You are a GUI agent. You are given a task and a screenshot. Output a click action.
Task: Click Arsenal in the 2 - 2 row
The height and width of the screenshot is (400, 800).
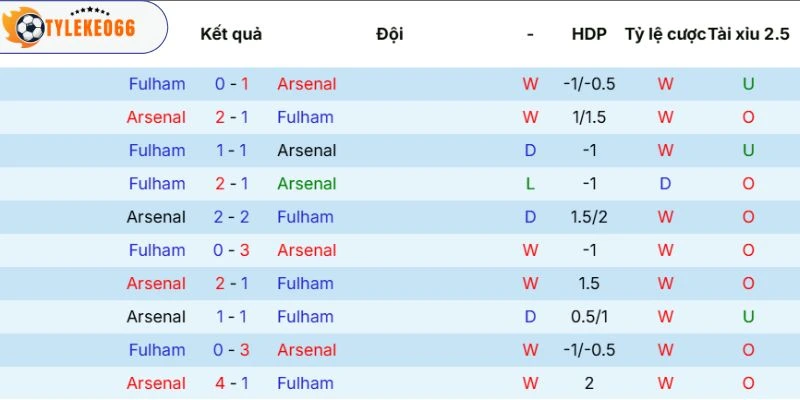[x=156, y=217]
